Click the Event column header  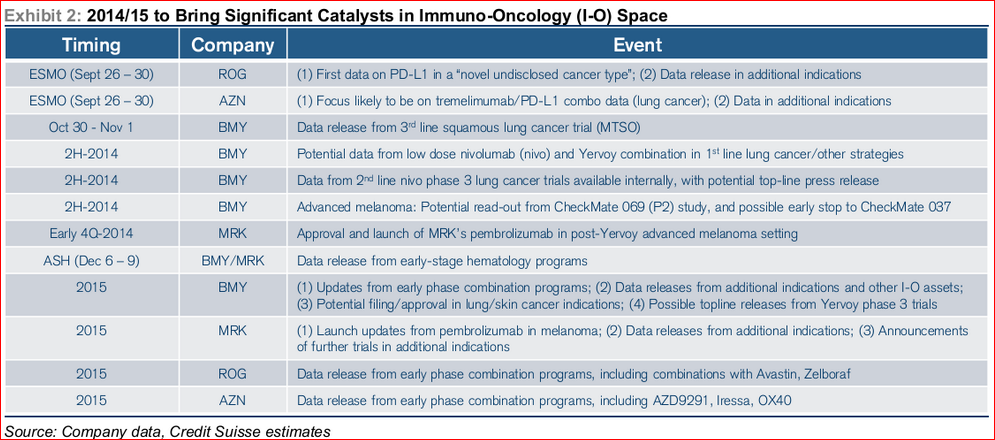[637, 45]
